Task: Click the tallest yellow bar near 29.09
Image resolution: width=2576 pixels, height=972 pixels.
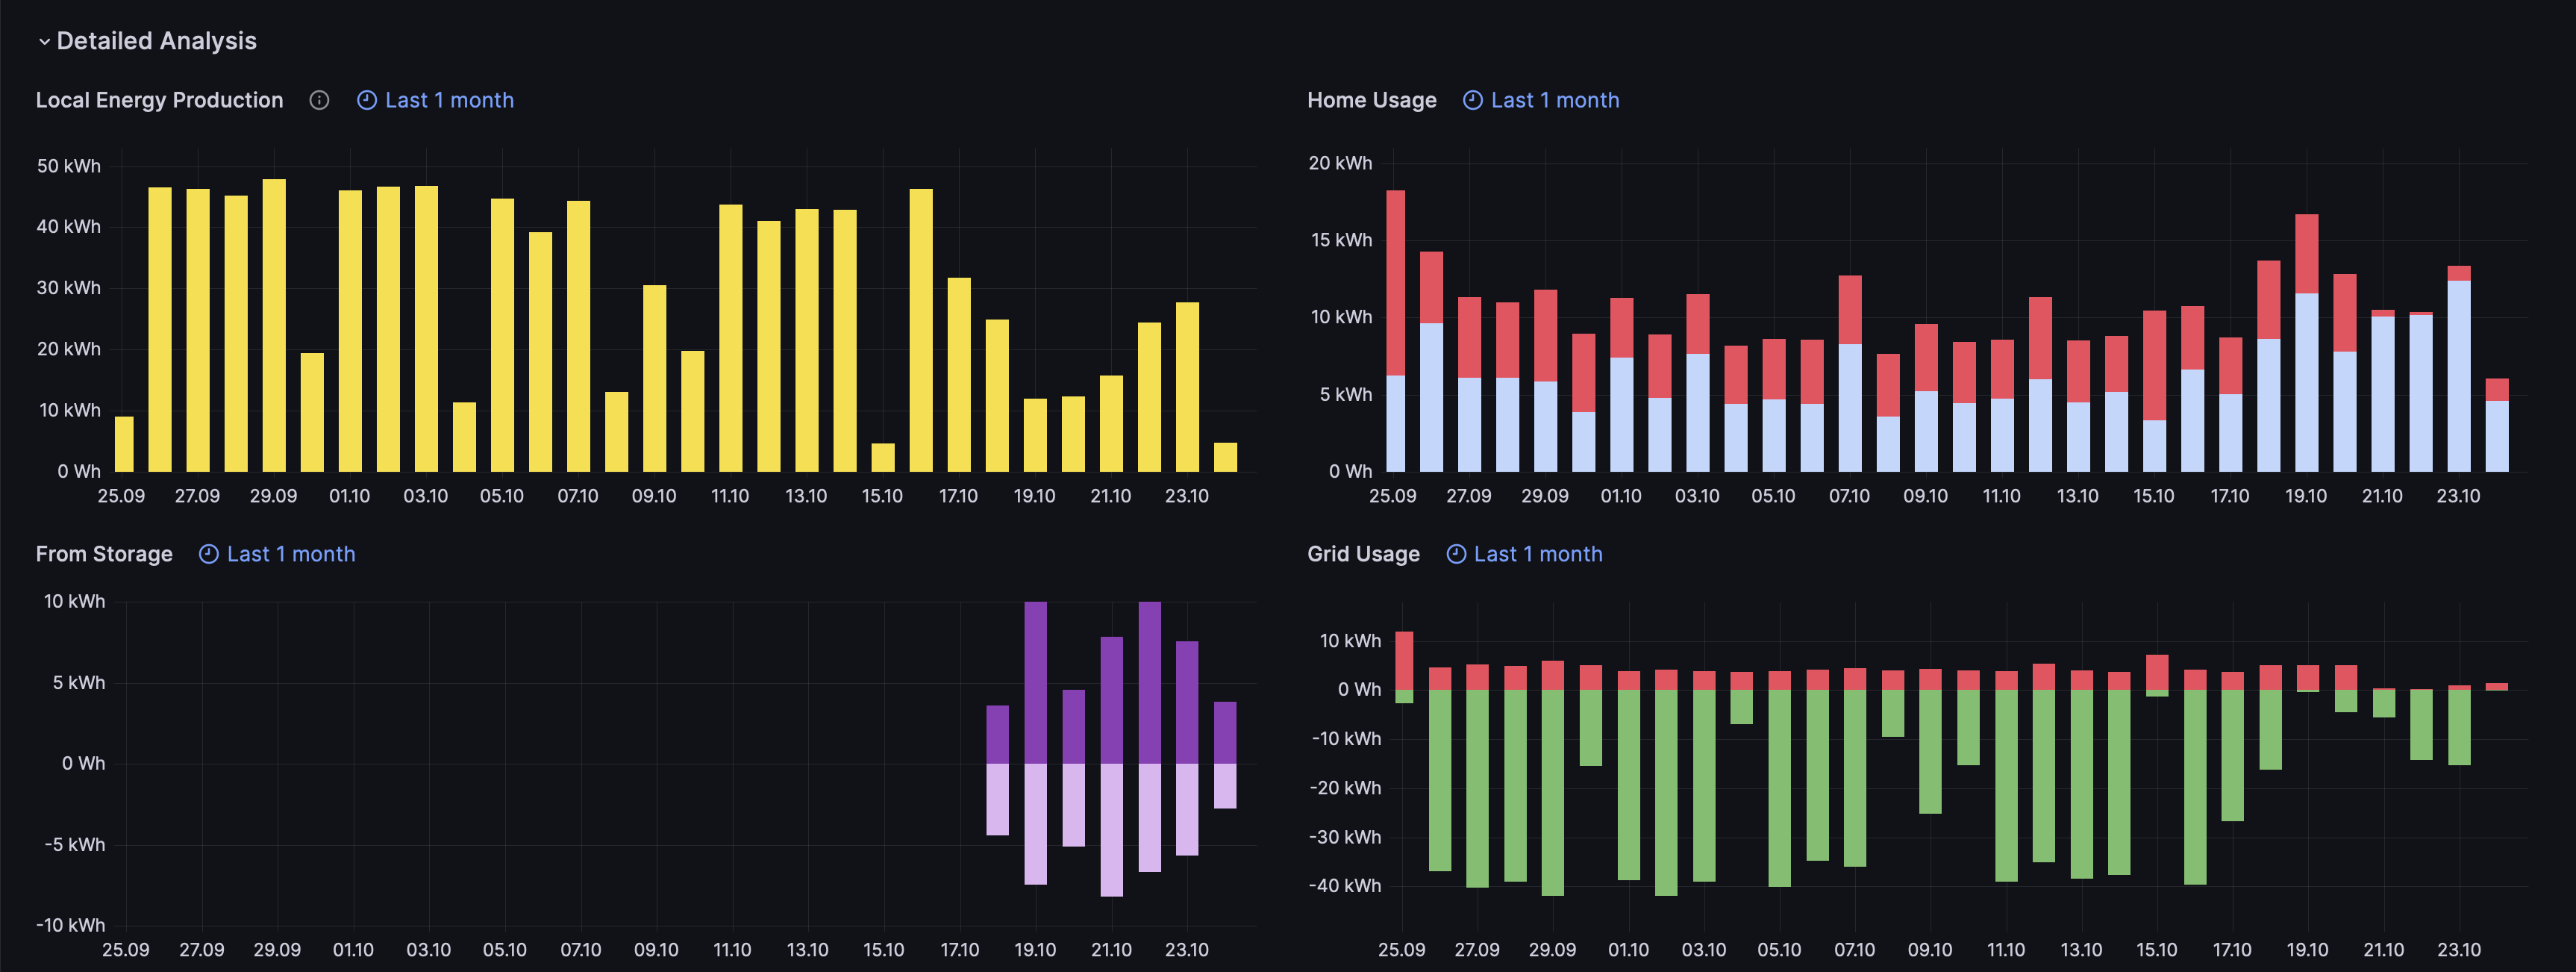Action: coord(274,325)
